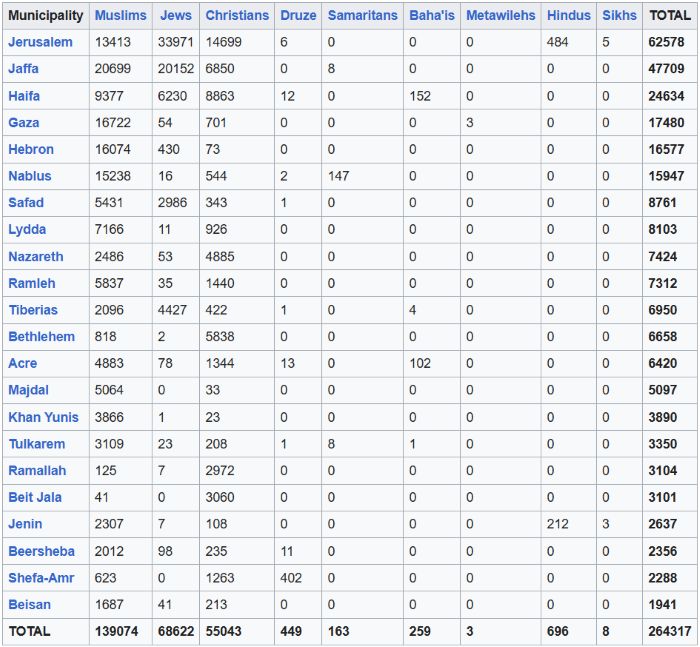Screen dimensions: 700x647
Task: Open the Hebron municipality link
Action: (31, 149)
